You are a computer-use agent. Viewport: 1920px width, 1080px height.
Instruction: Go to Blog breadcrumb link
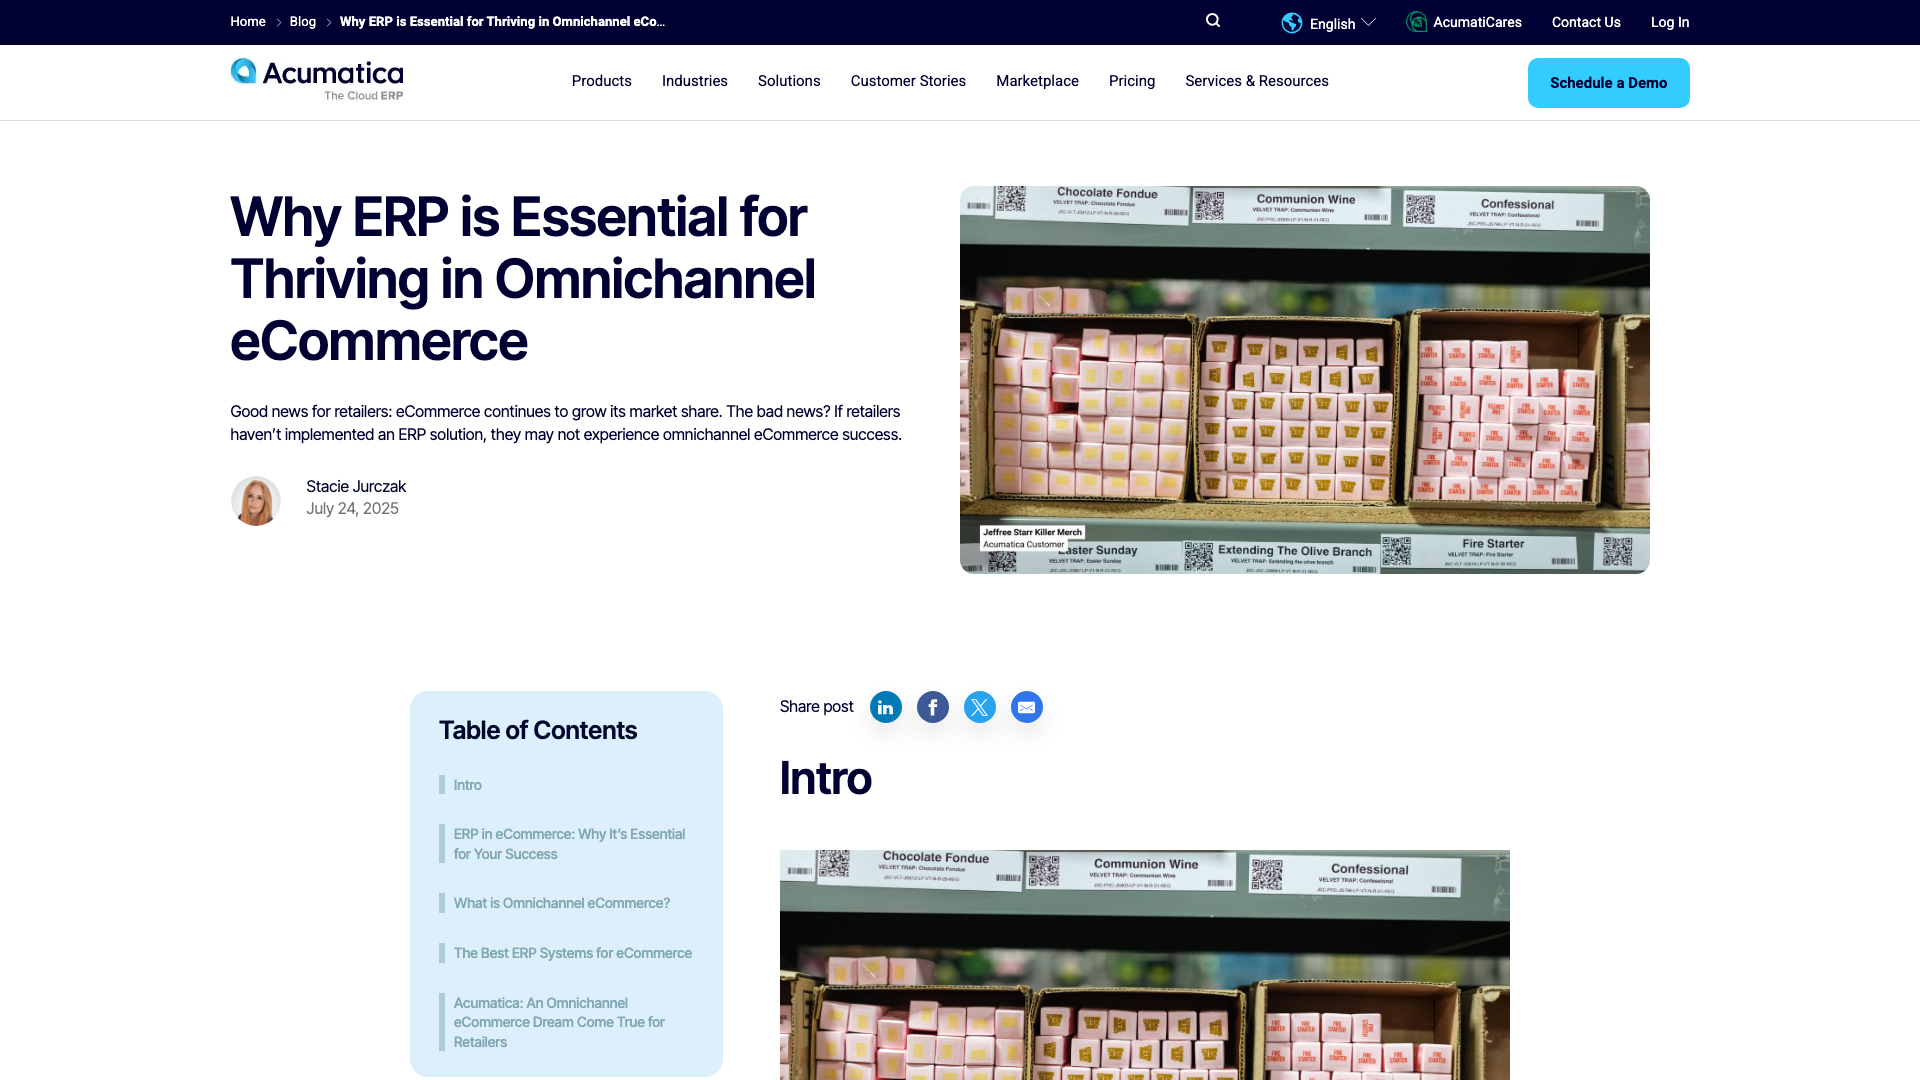303,21
